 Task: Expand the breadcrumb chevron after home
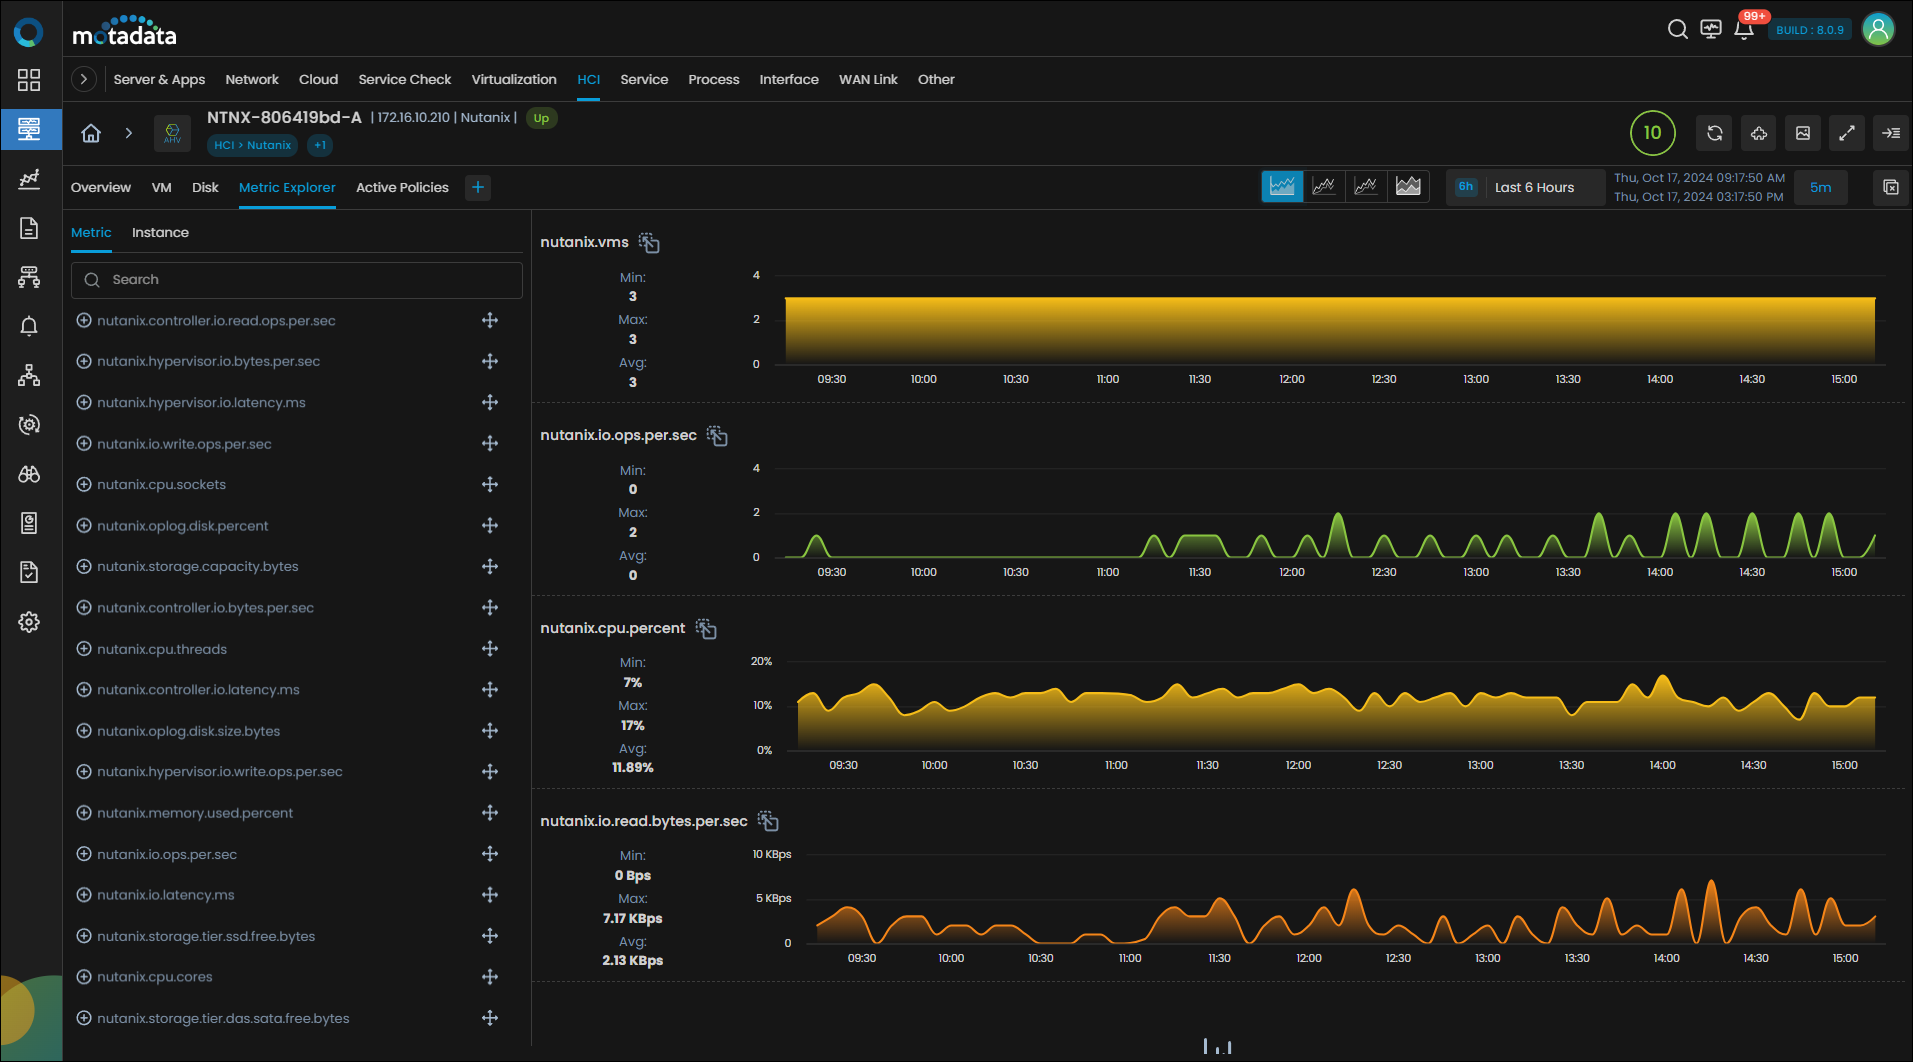[128, 133]
